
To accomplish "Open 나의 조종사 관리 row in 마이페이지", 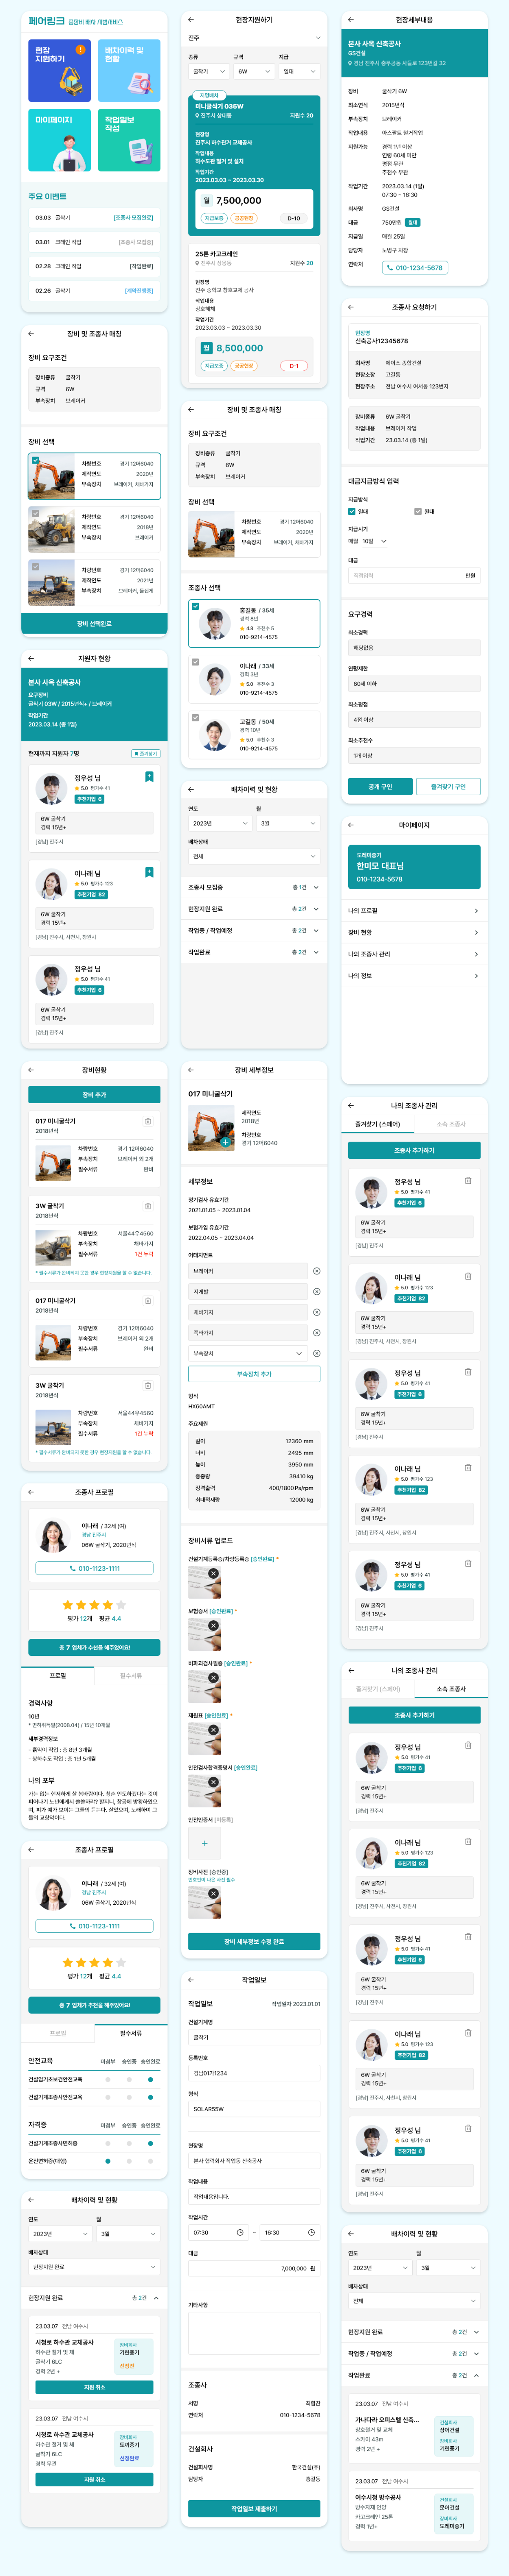I will 414,954.
